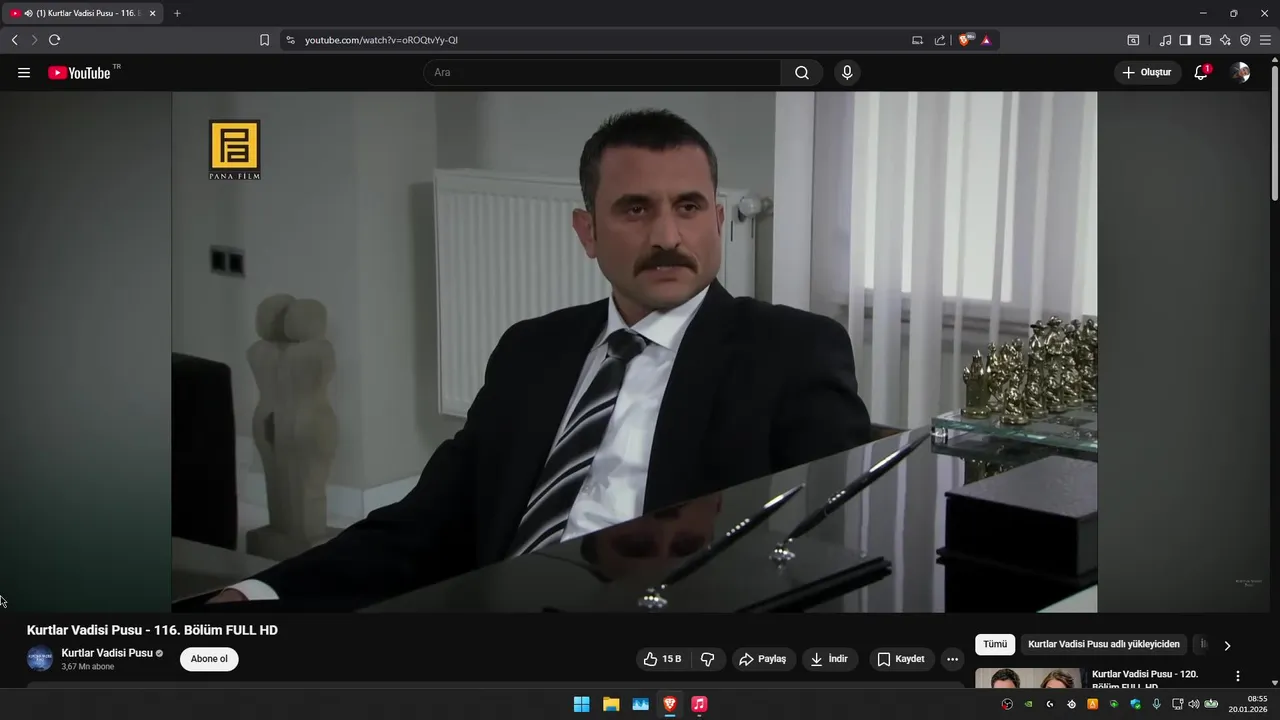Open the Apple Music taskbar icon
Screen dimensions: 1280x720
[x=699, y=704]
